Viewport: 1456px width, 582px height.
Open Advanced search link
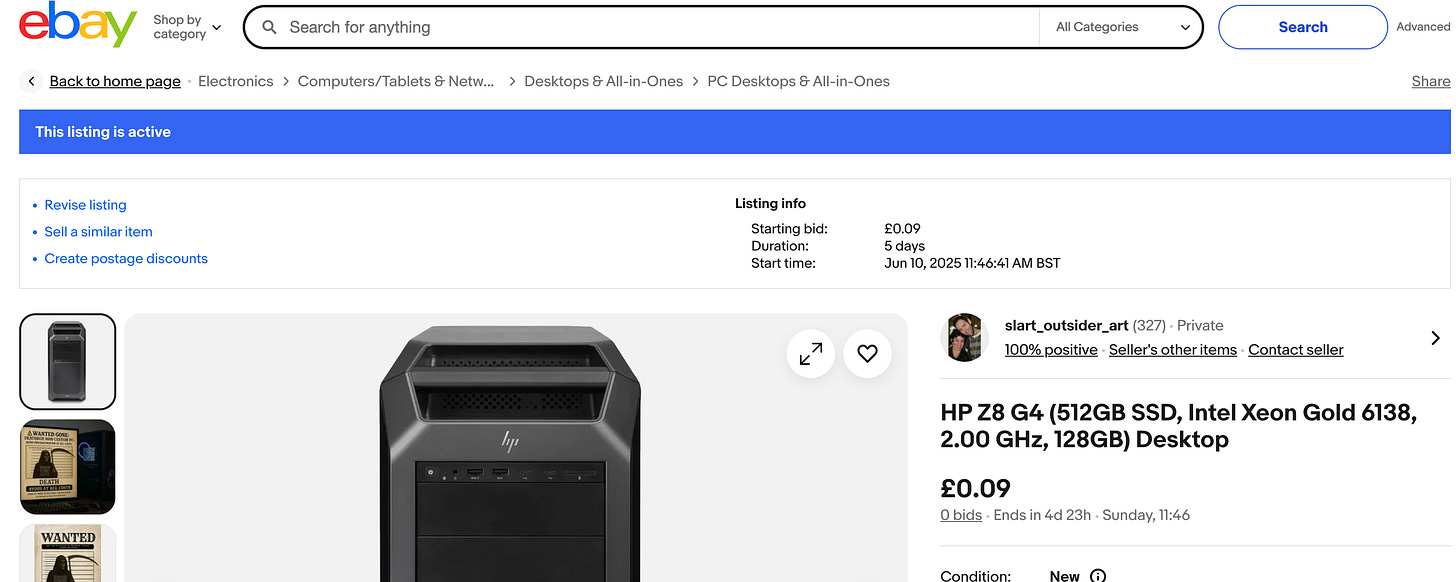click(x=1423, y=27)
